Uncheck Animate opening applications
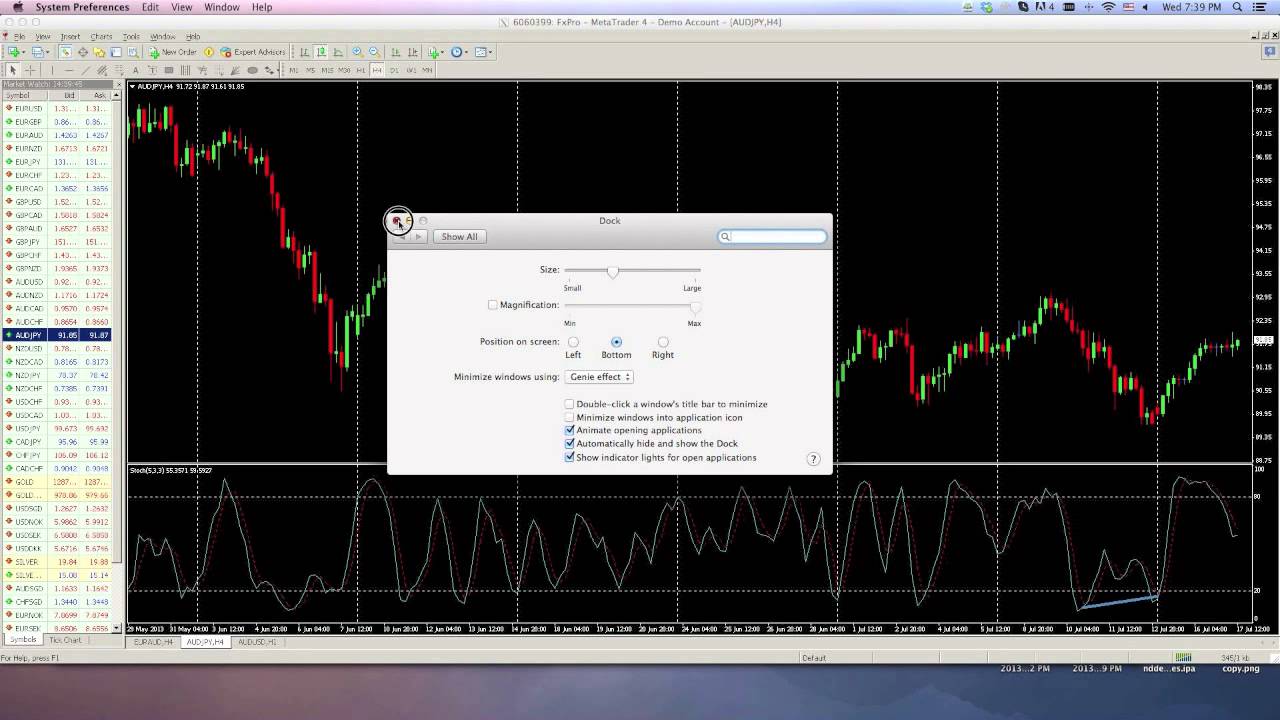The image size is (1280, 720). pos(570,430)
